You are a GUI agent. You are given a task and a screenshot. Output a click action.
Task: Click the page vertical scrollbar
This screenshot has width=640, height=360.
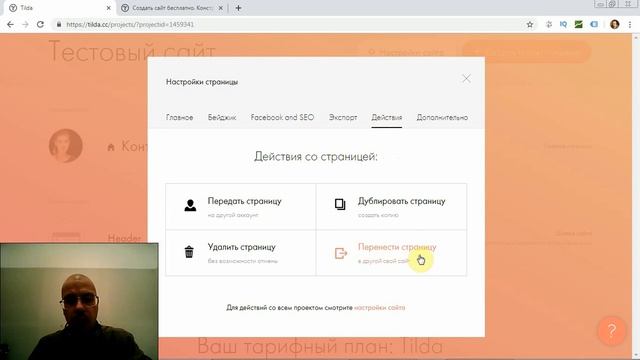pos(636,196)
